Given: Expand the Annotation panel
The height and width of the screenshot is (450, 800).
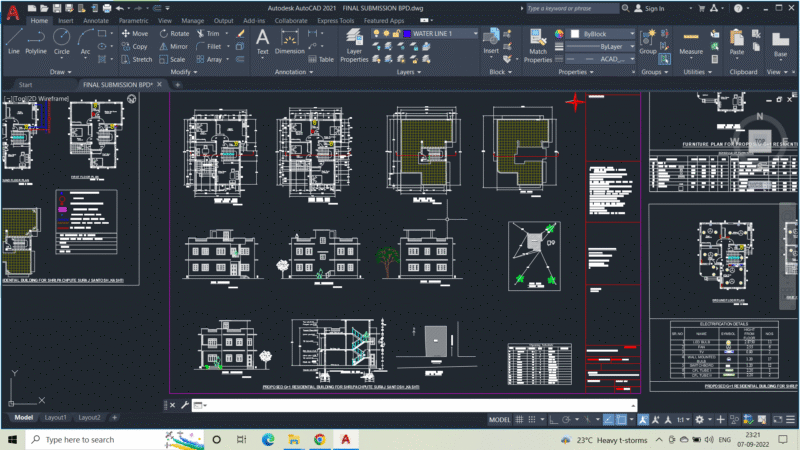Looking at the screenshot, I should 294,72.
